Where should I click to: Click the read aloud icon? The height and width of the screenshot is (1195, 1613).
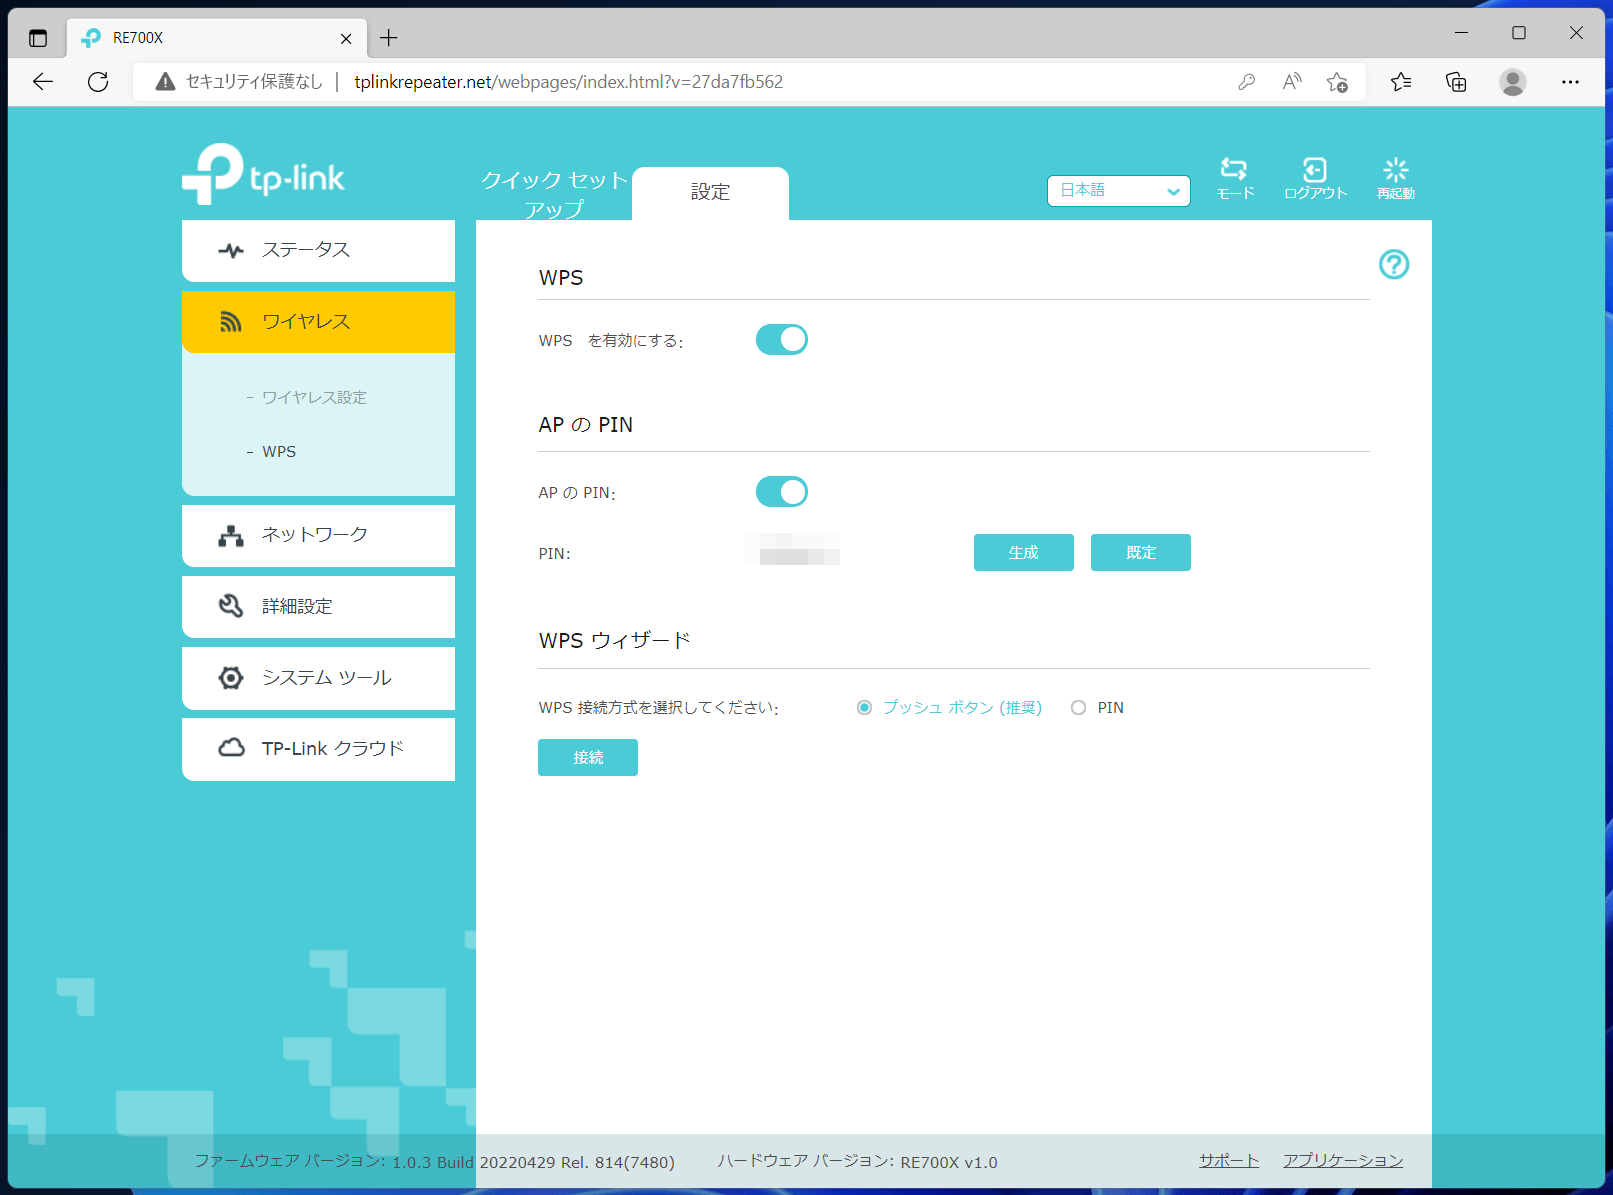click(x=1292, y=82)
